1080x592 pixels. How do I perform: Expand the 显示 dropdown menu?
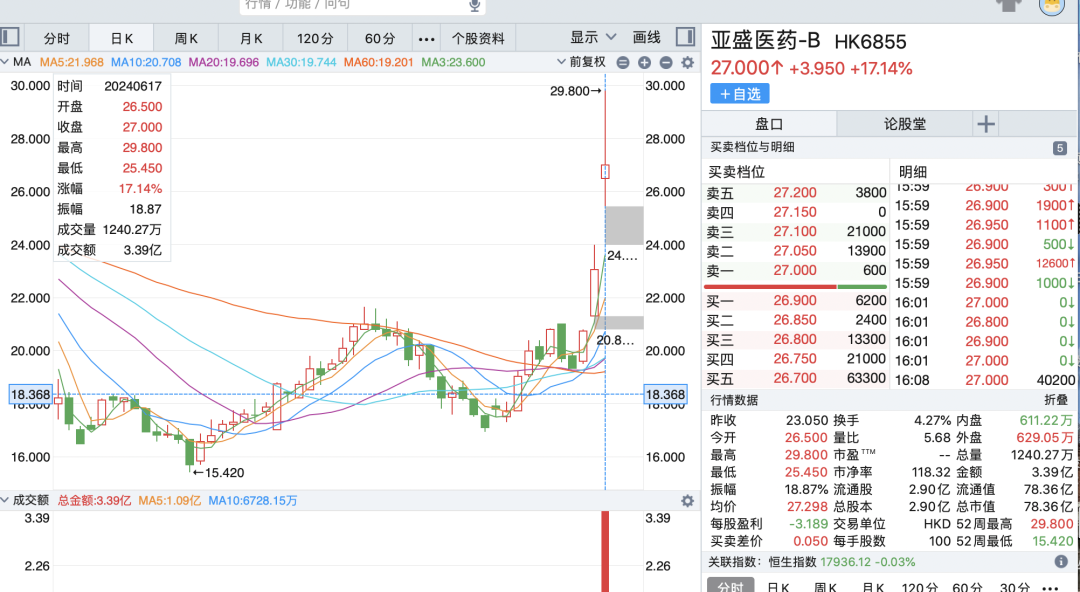[x=593, y=37]
